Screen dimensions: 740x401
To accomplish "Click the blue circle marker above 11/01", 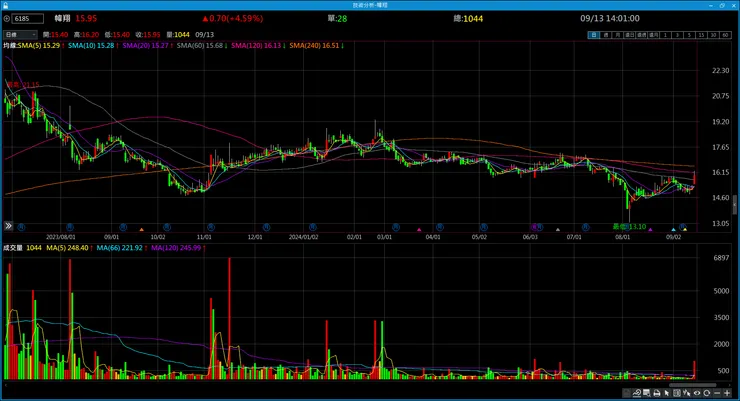I will (210, 227).
